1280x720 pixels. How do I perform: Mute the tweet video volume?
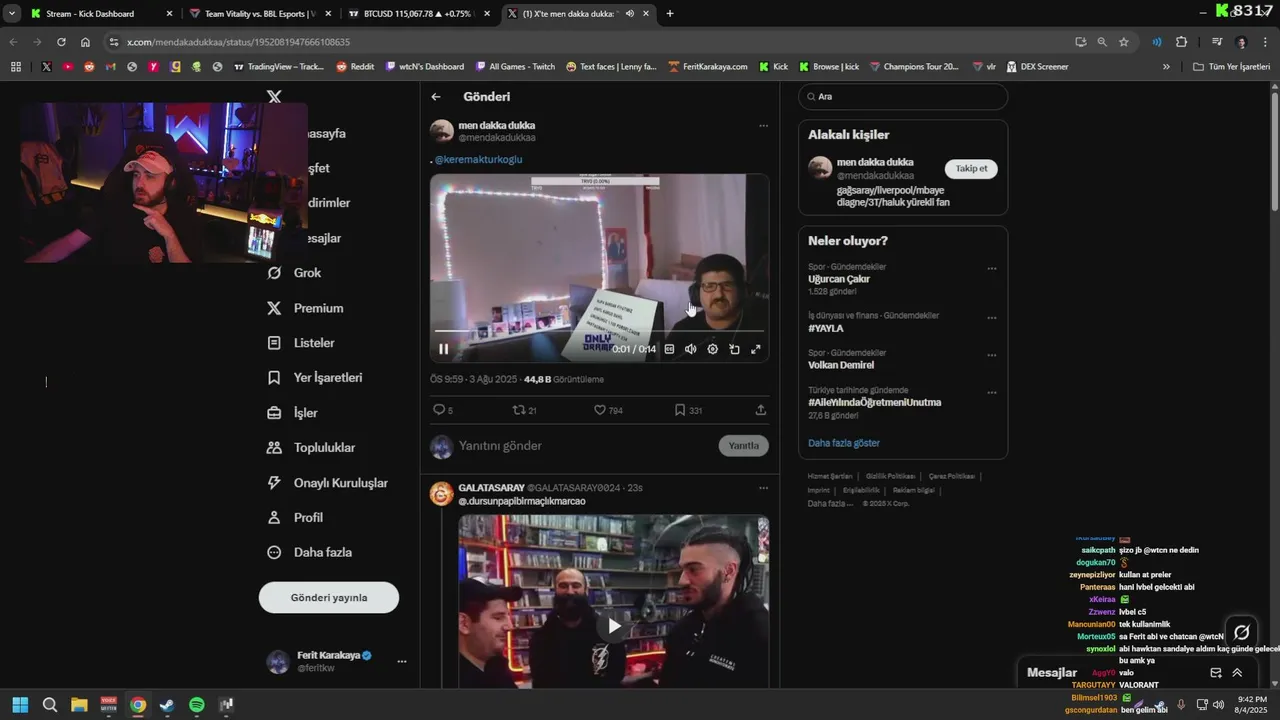690,349
